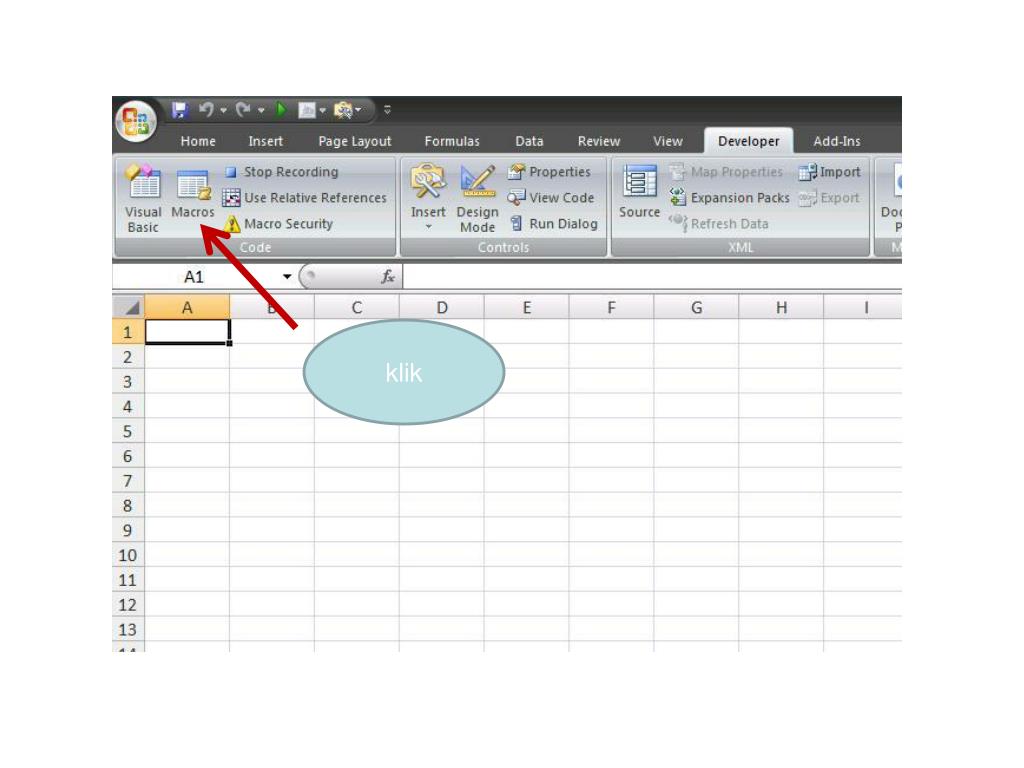Select the Developer tab
Image resolution: width=1024 pixels, height=768 pixels.
[x=748, y=141]
